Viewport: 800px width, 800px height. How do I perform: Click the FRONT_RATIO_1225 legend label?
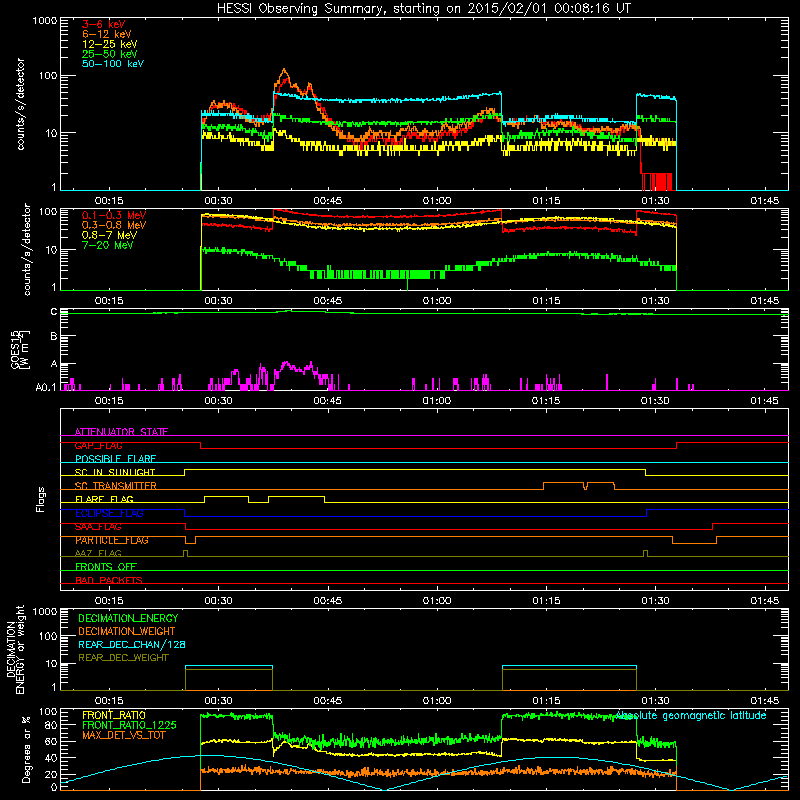(129, 725)
